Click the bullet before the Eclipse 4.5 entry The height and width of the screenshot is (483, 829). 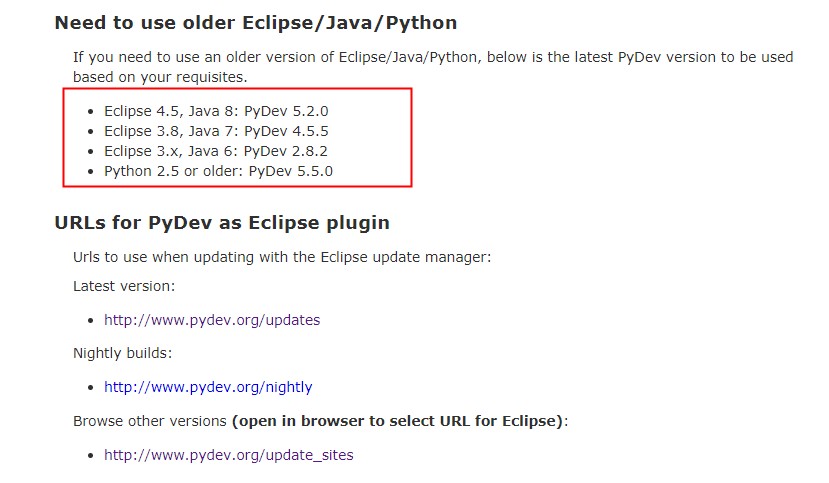(92, 112)
